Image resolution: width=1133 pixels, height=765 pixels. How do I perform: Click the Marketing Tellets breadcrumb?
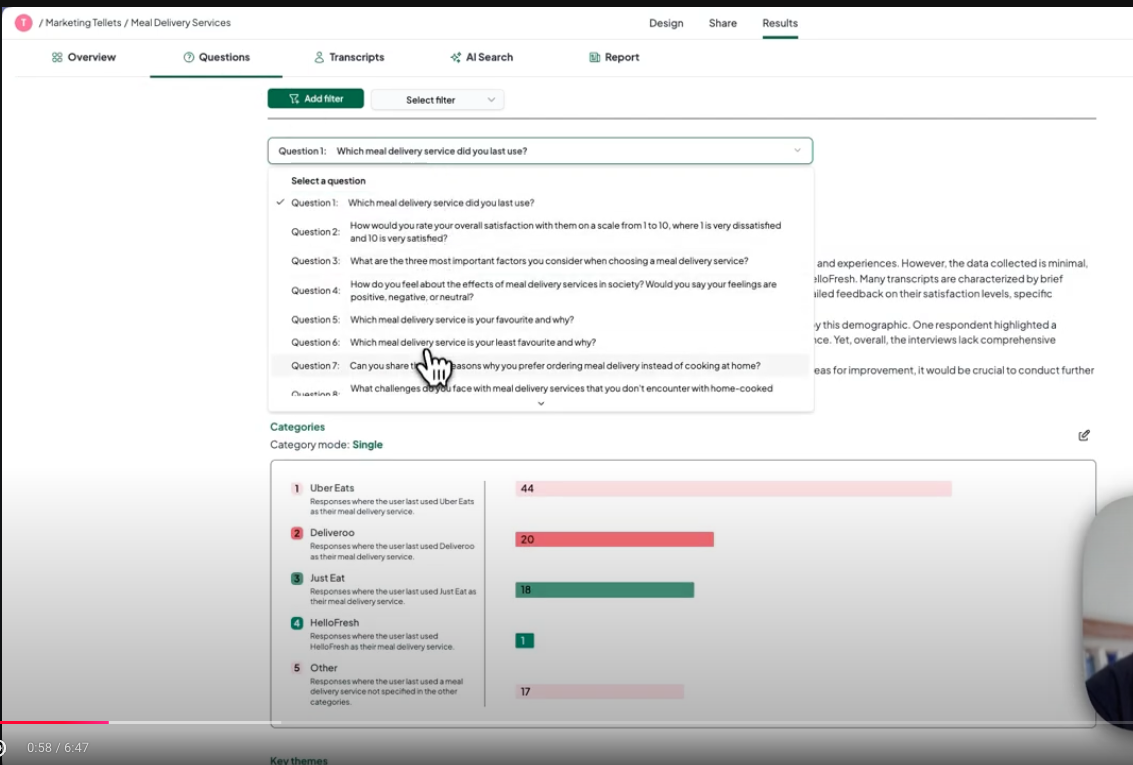(x=83, y=22)
